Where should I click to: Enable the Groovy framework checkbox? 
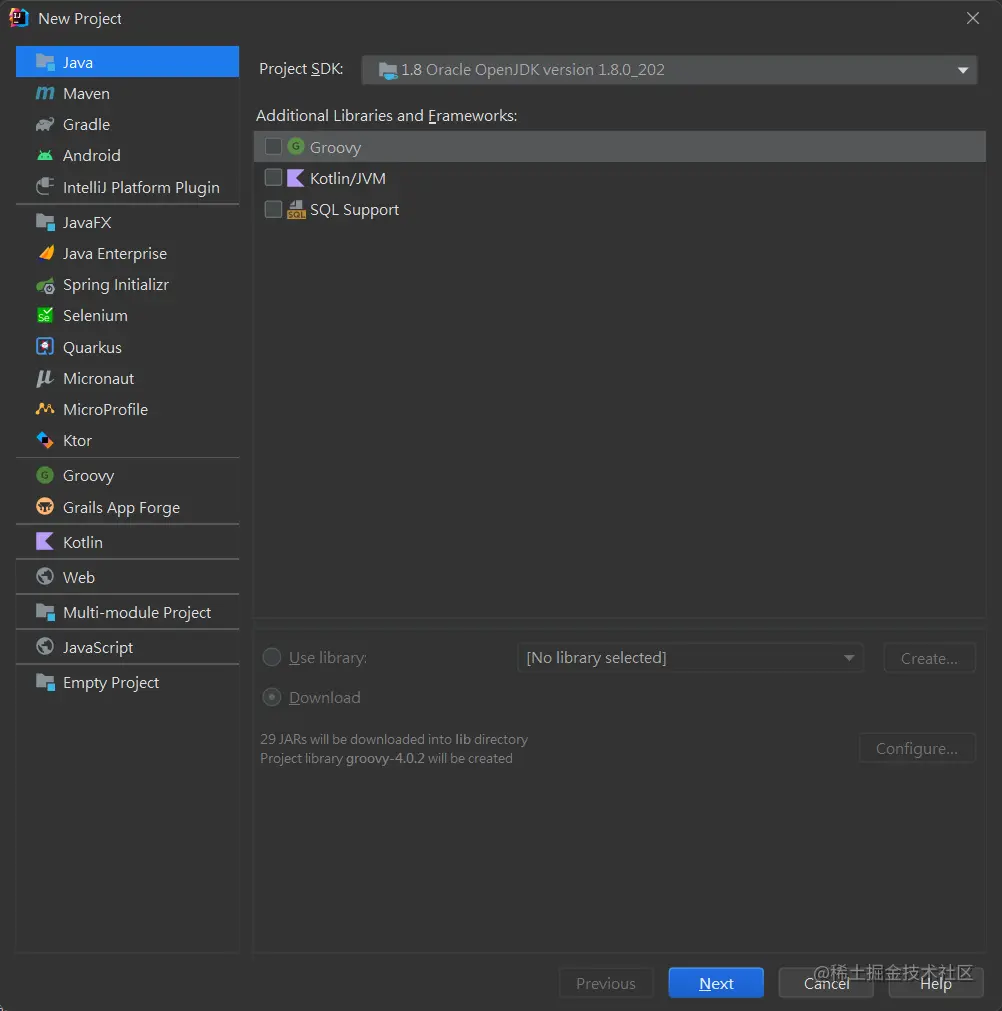(x=273, y=146)
